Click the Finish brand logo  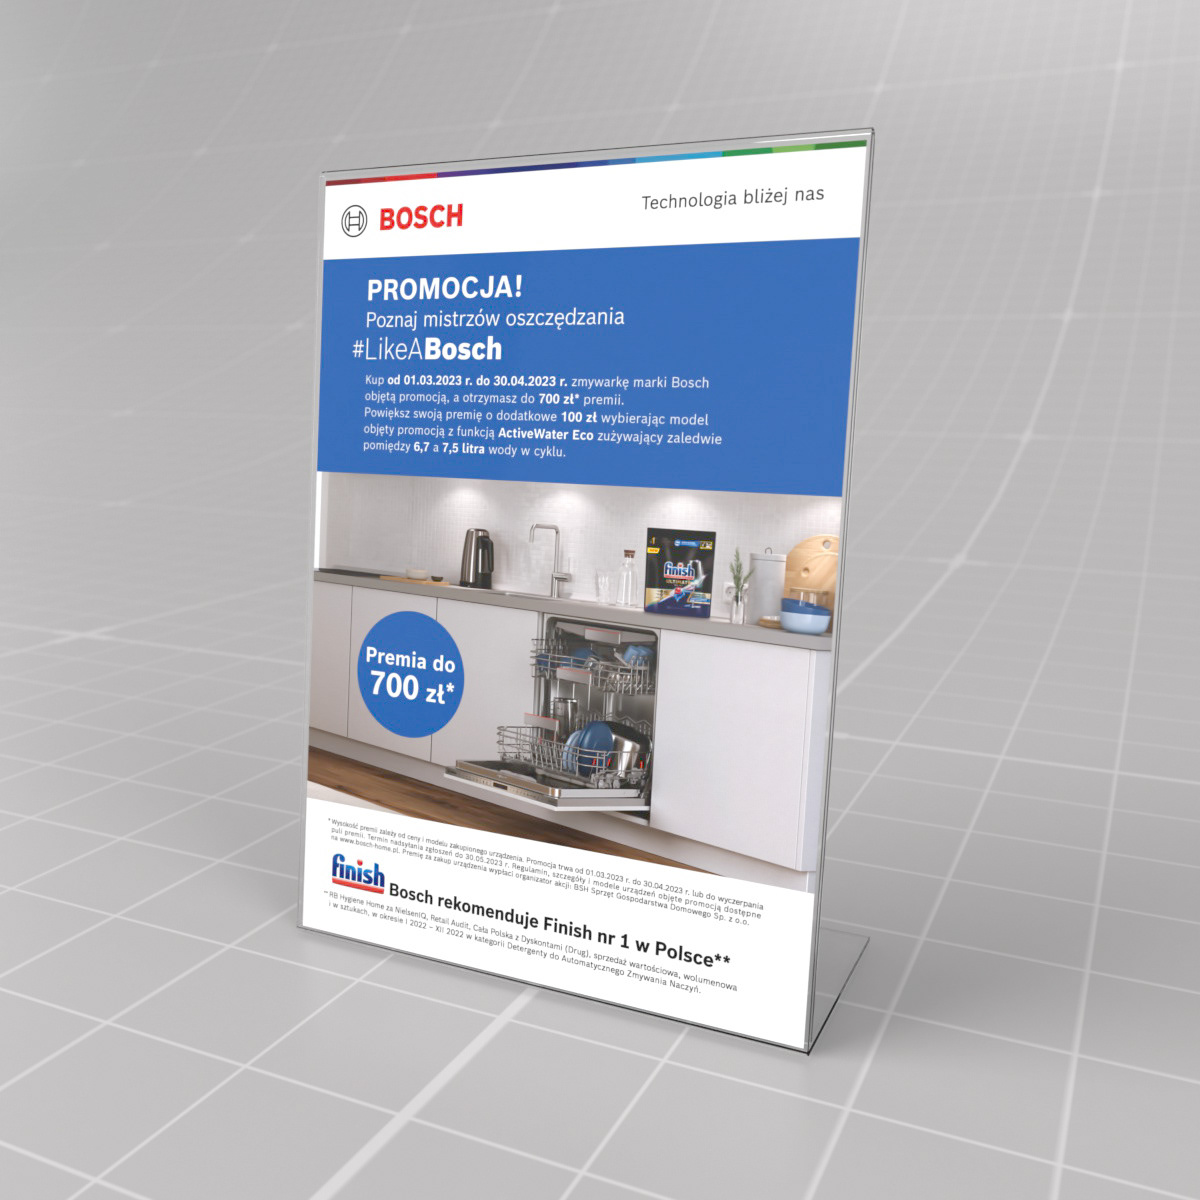pos(357,875)
